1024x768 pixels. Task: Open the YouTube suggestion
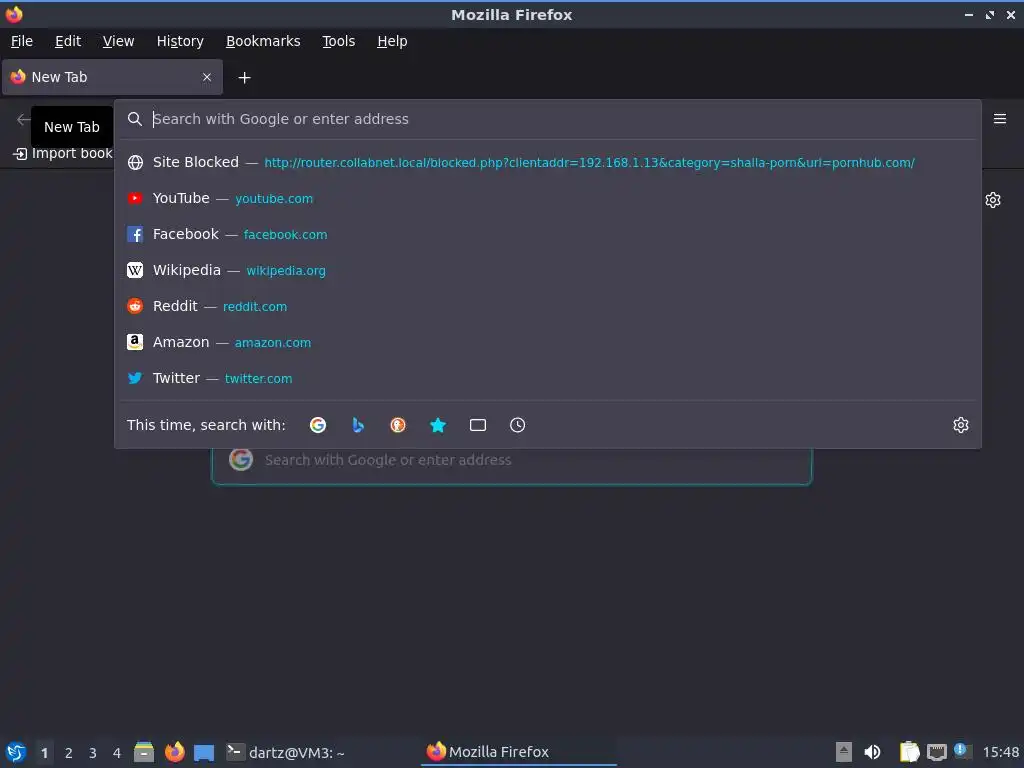547,198
